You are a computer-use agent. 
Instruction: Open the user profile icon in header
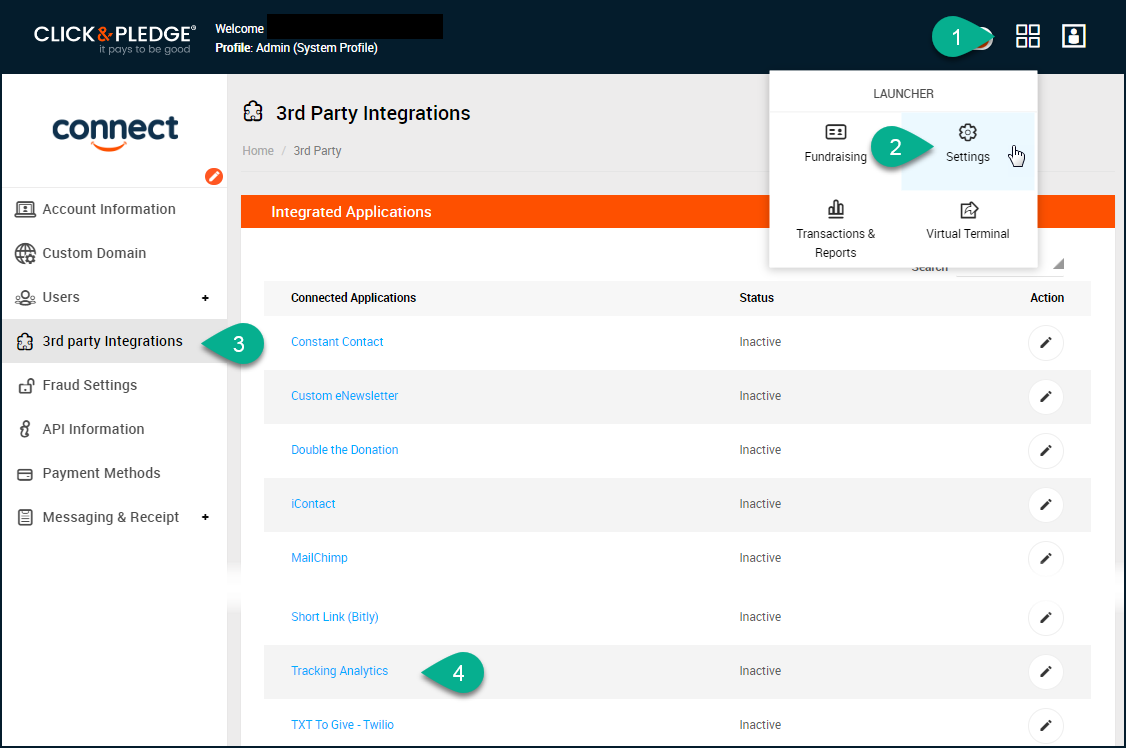point(1074,36)
